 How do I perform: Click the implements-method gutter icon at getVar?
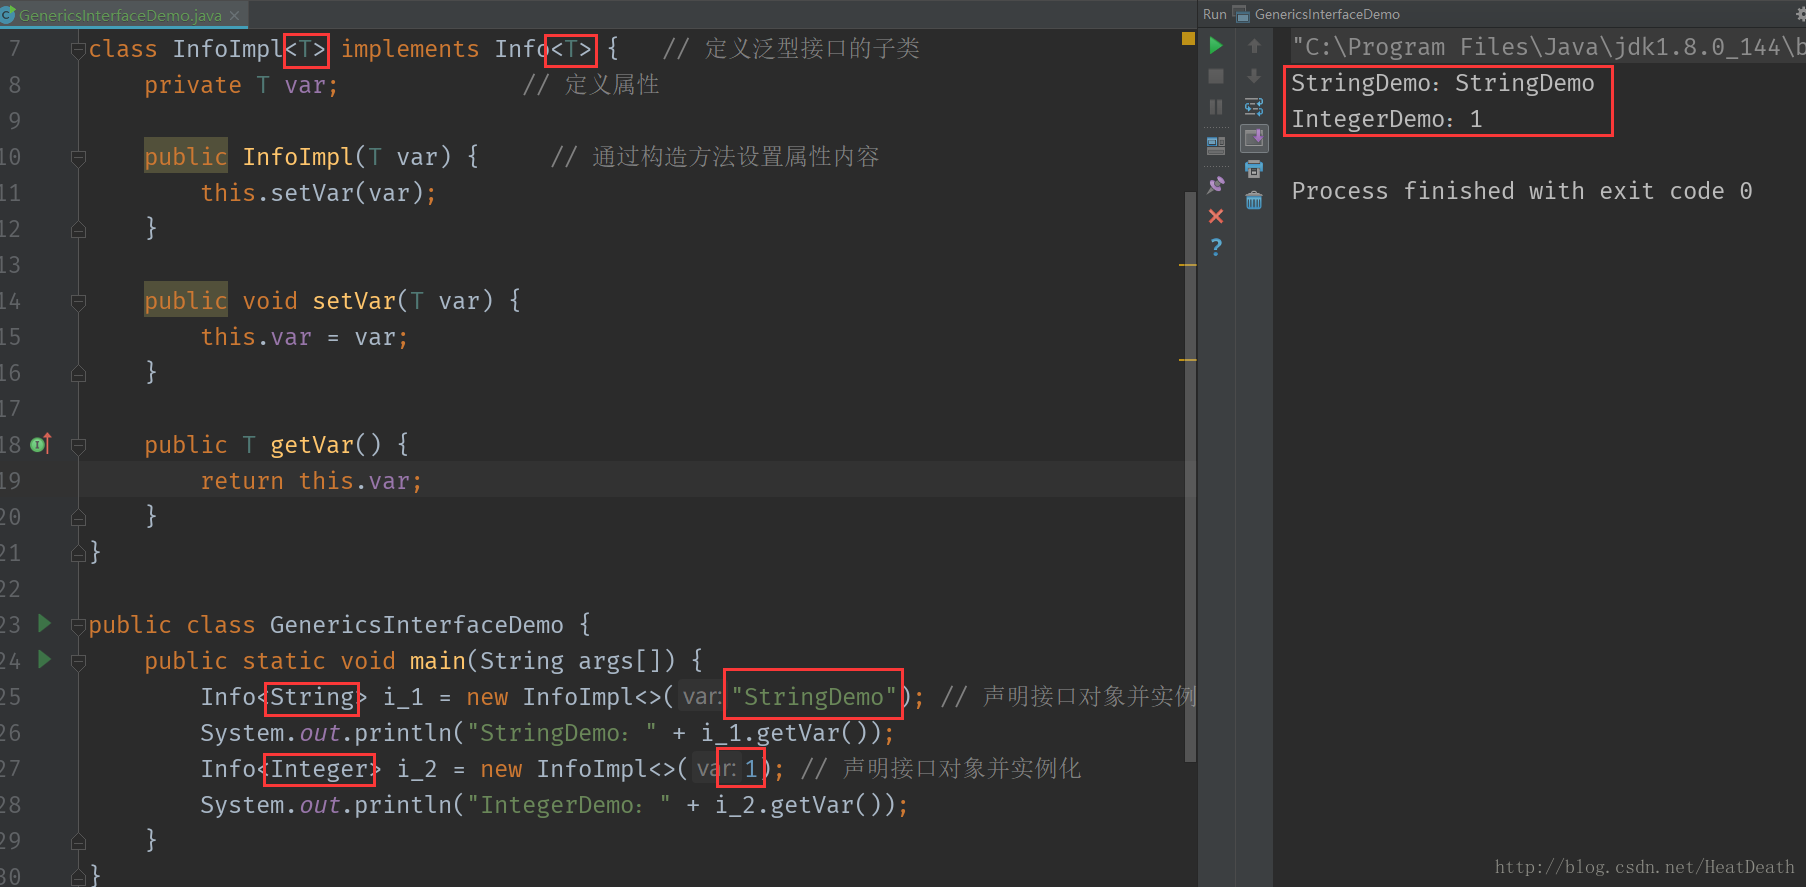click(41, 443)
